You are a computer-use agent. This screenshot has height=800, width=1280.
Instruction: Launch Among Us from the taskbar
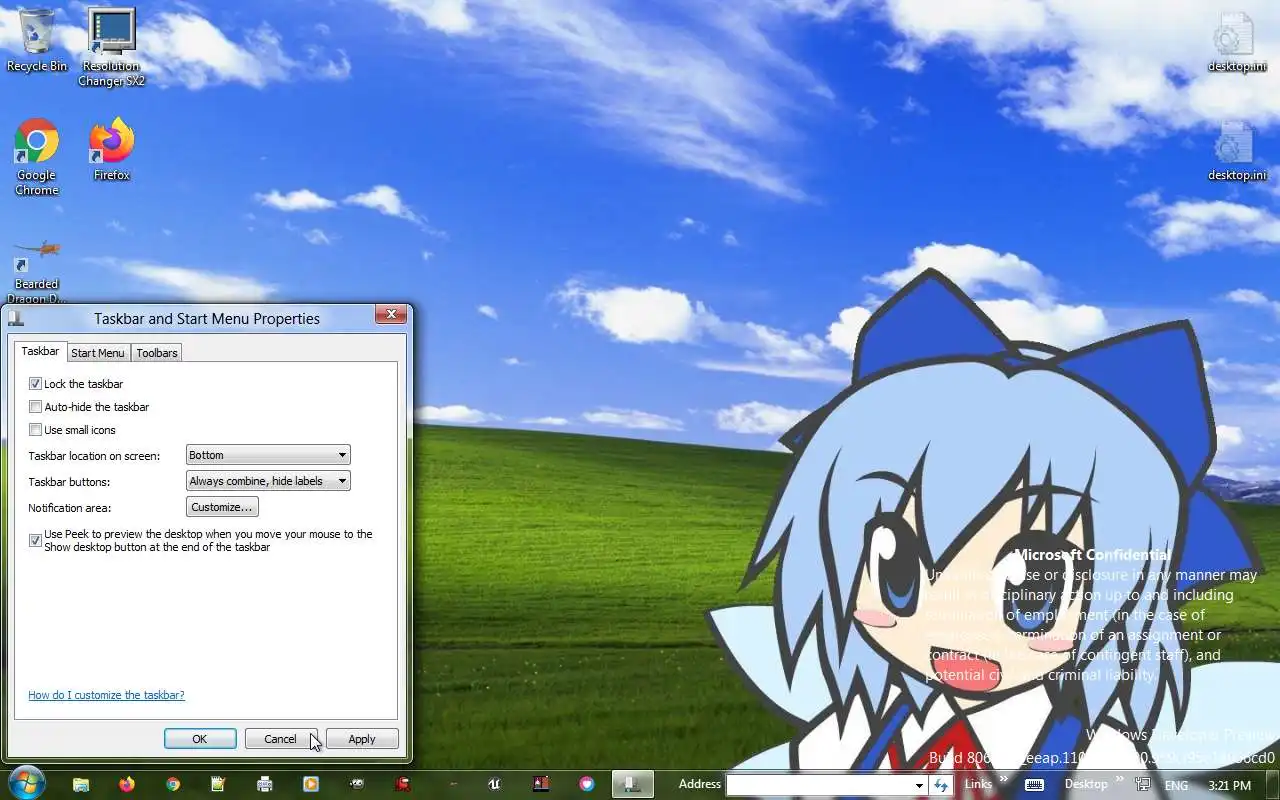pyautogui.click(x=403, y=784)
